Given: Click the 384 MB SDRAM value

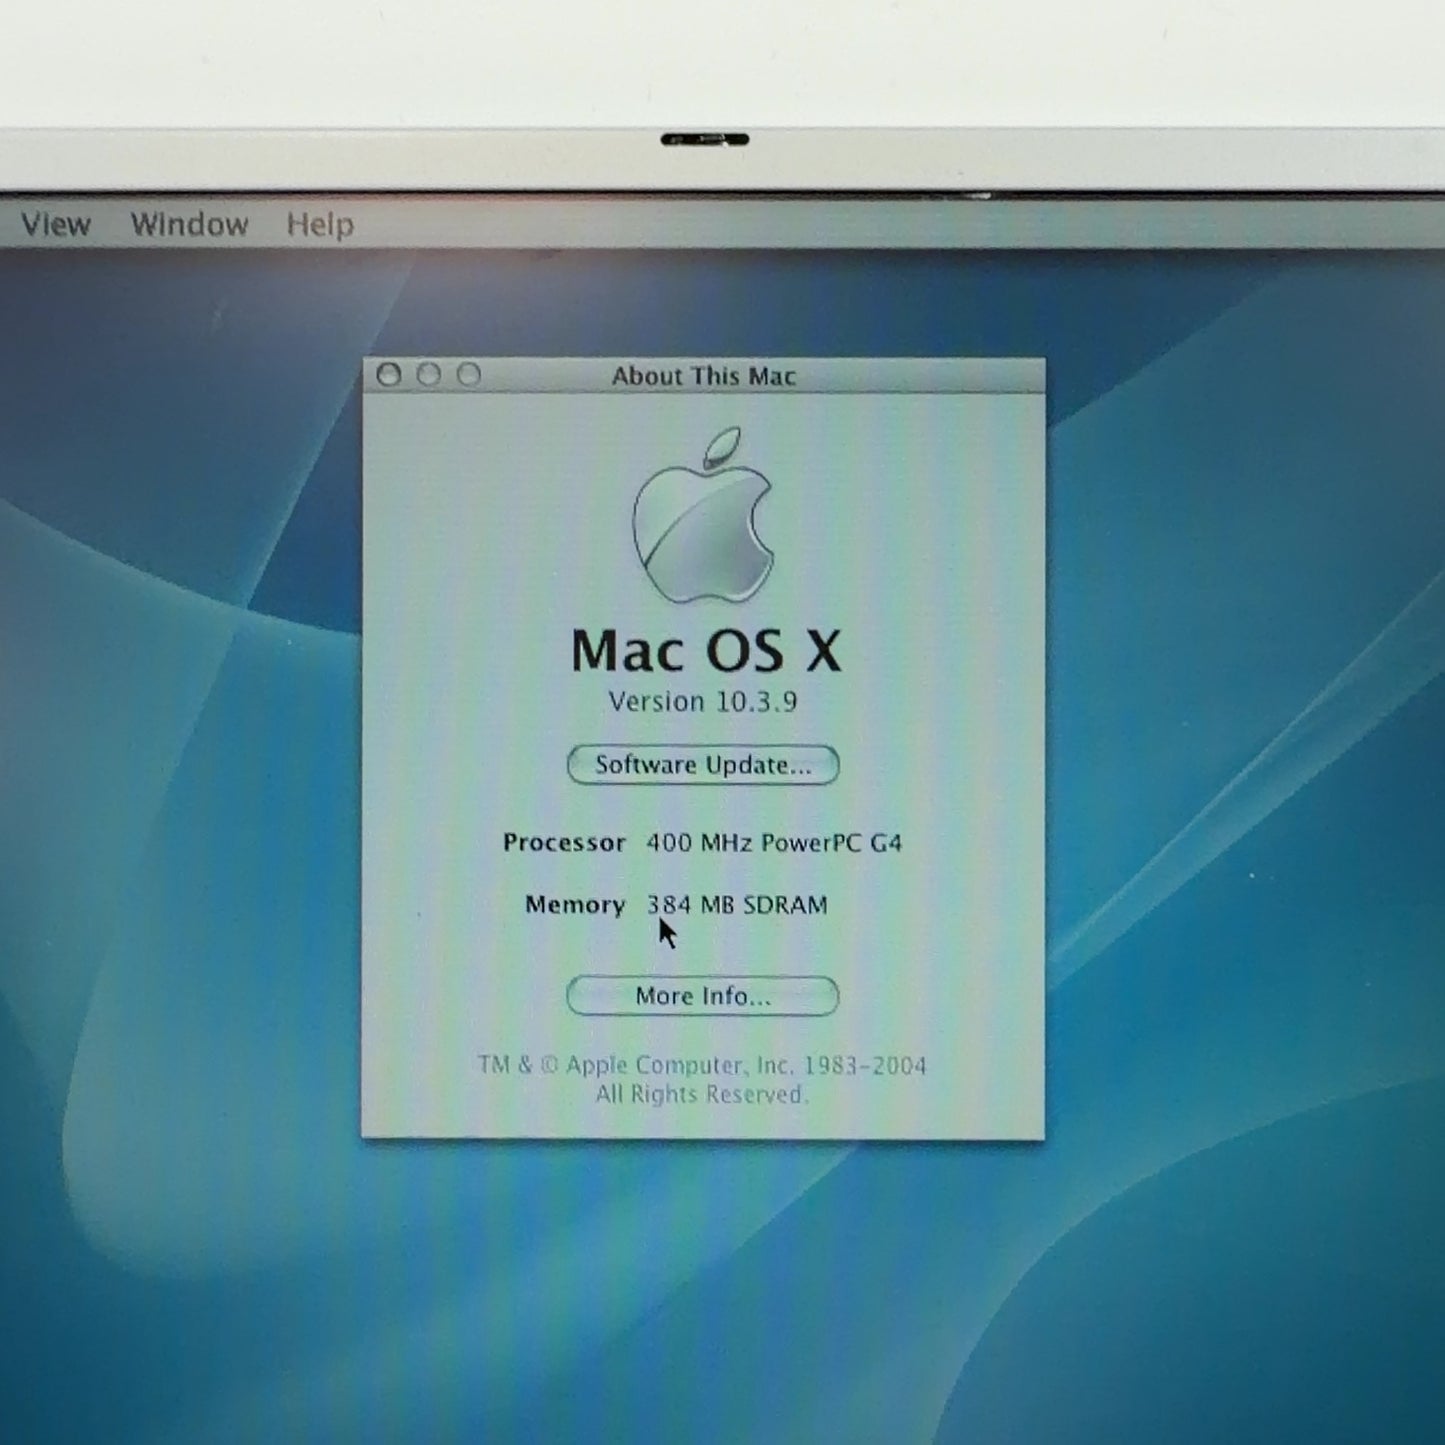Looking at the screenshot, I should pos(737,905).
